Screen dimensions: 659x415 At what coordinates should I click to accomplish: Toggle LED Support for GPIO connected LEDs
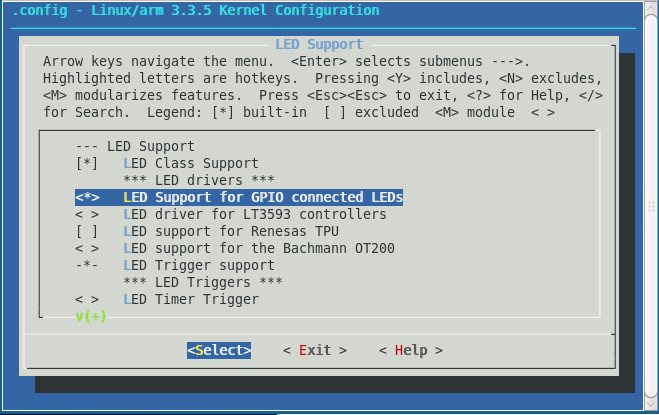coord(239,197)
